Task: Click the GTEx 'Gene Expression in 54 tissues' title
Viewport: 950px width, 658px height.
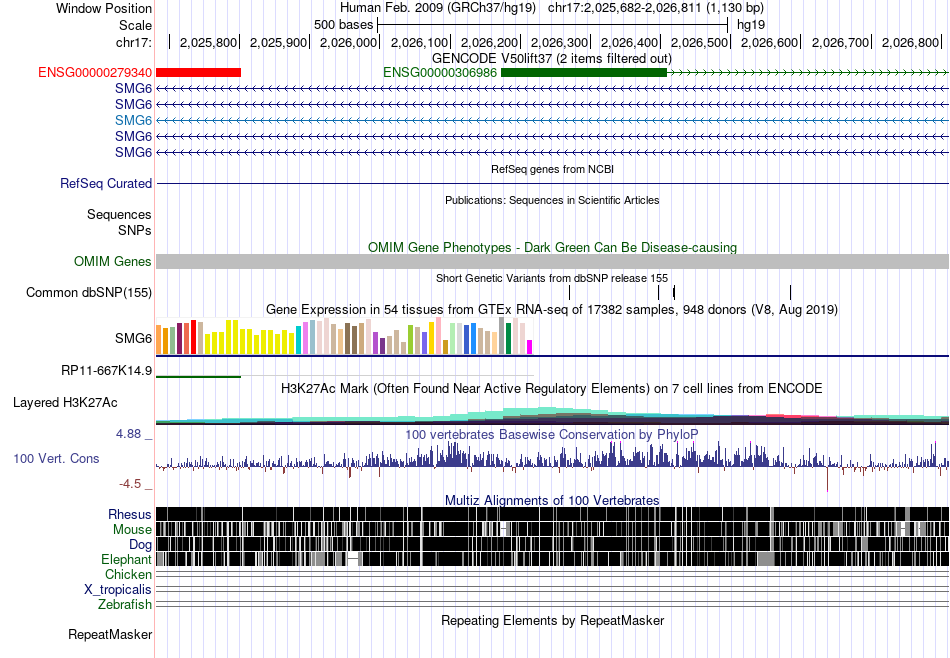Action: [x=552, y=310]
